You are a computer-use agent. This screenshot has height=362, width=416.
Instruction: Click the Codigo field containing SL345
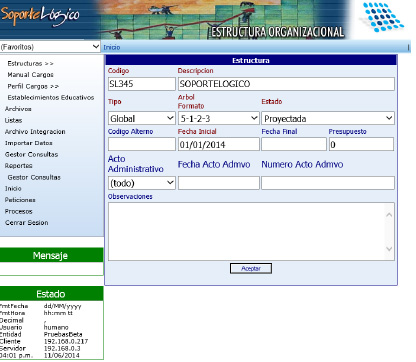tap(142, 84)
